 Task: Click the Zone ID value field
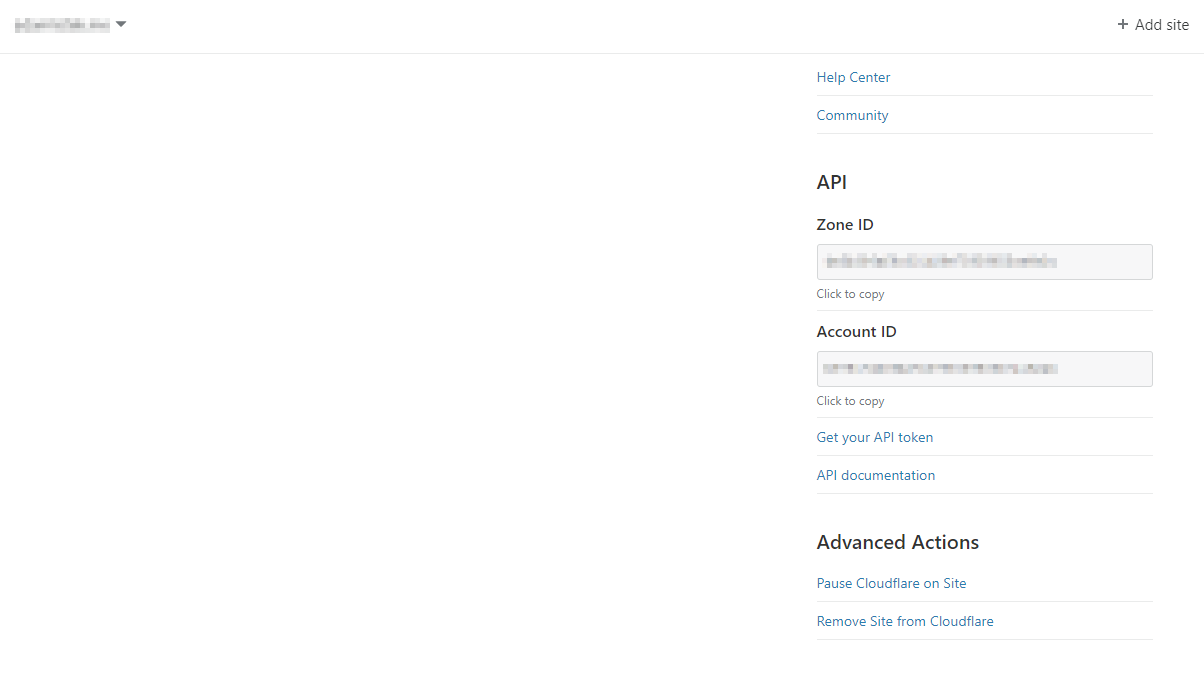[x=984, y=262]
